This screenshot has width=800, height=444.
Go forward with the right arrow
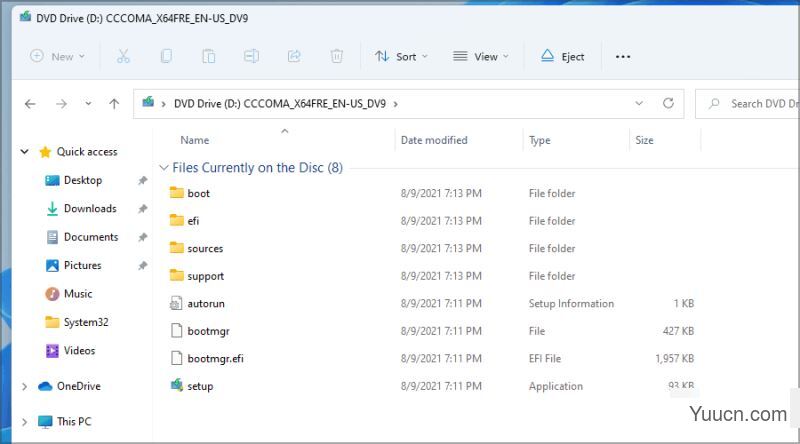tap(61, 104)
